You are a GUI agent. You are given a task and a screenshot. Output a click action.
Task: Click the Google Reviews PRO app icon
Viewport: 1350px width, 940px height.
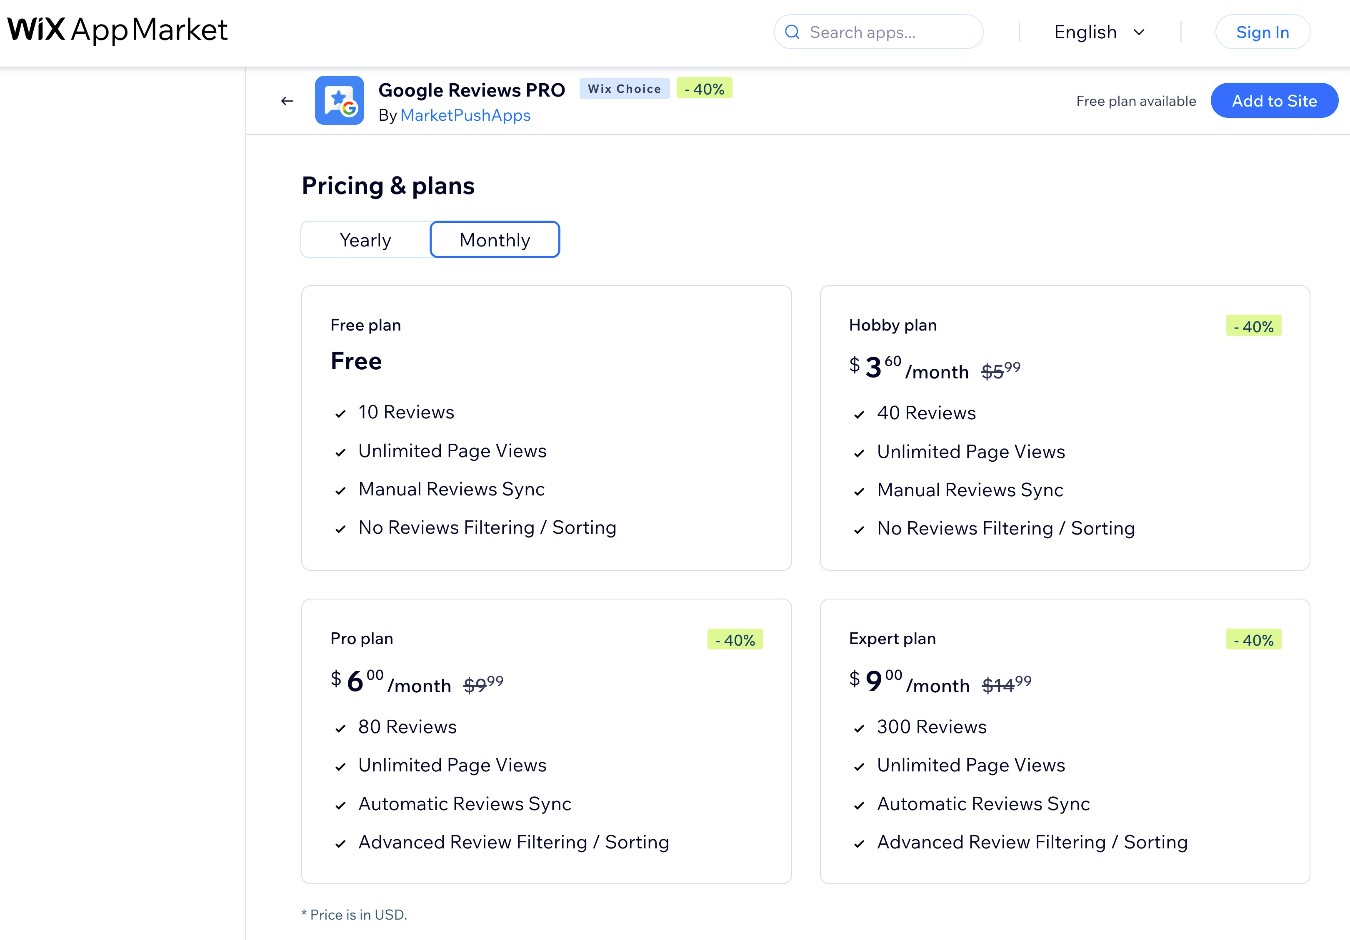pyautogui.click(x=339, y=100)
